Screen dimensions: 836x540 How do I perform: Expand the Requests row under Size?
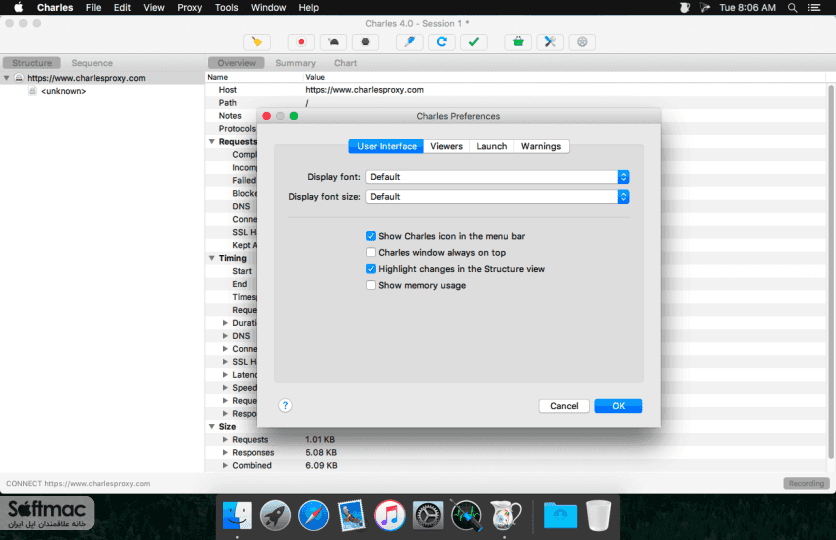[225, 439]
